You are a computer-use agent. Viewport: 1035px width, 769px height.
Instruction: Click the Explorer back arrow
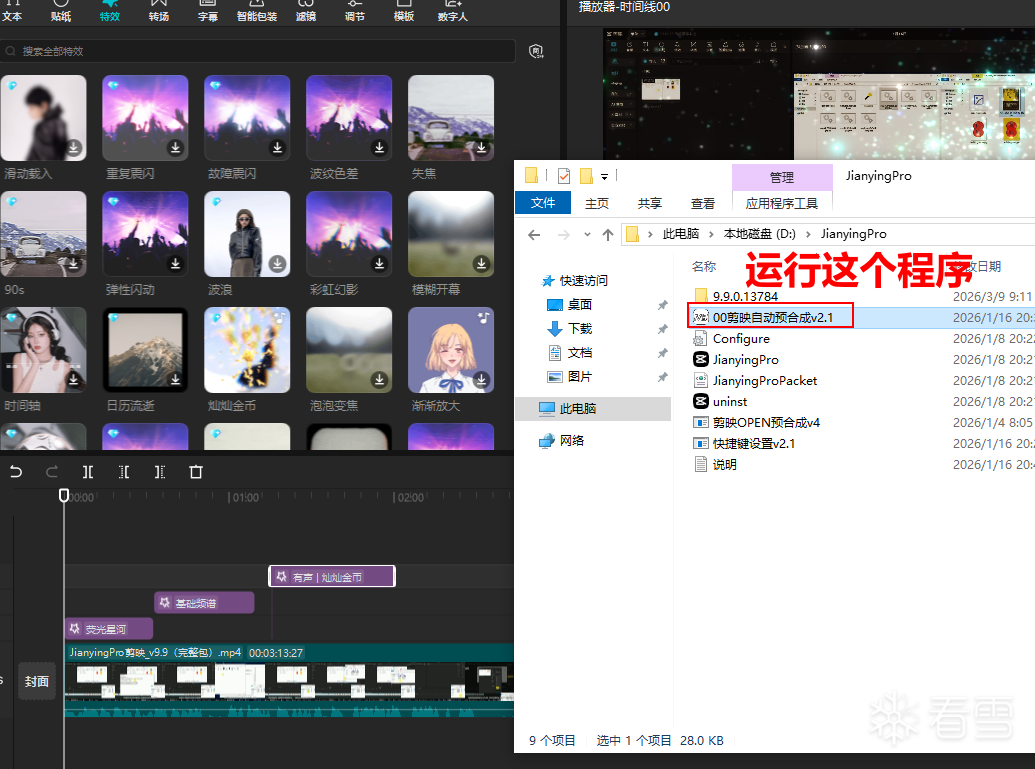coord(534,234)
